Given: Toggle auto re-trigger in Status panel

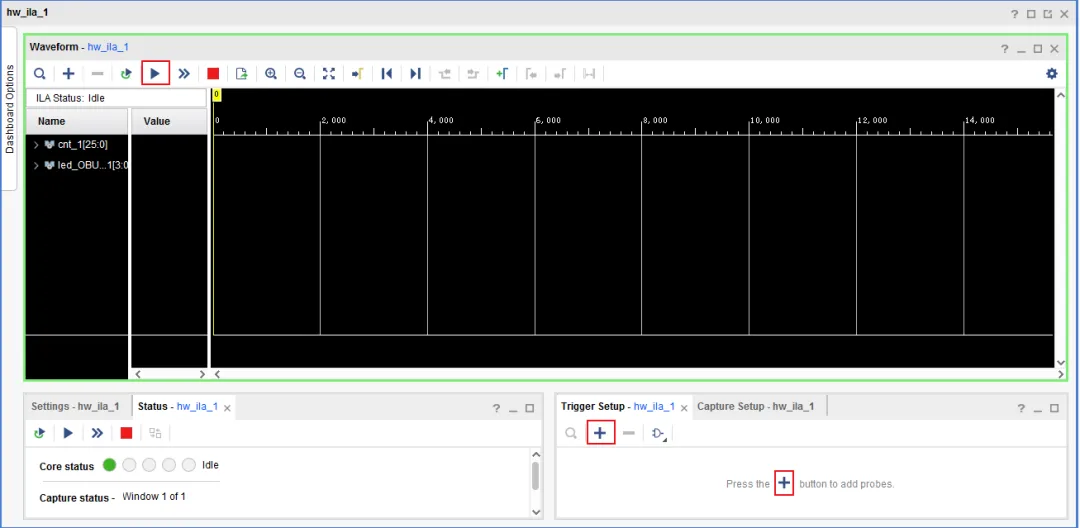Looking at the screenshot, I should pyautogui.click(x=39, y=433).
